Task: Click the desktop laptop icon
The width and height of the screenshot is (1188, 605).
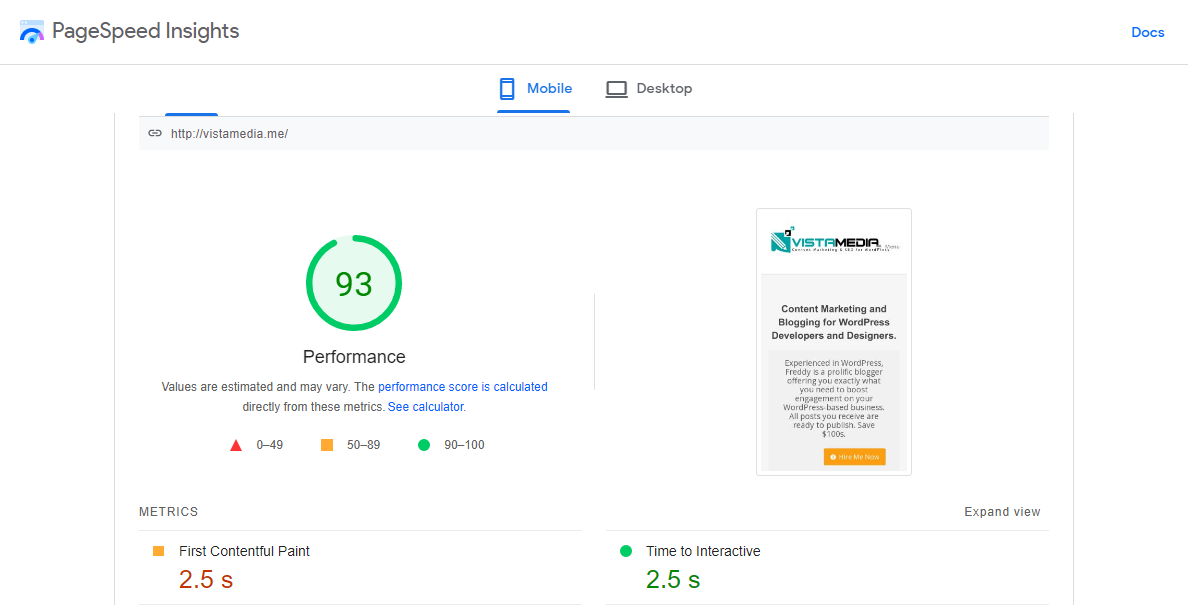Action: point(617,89)
